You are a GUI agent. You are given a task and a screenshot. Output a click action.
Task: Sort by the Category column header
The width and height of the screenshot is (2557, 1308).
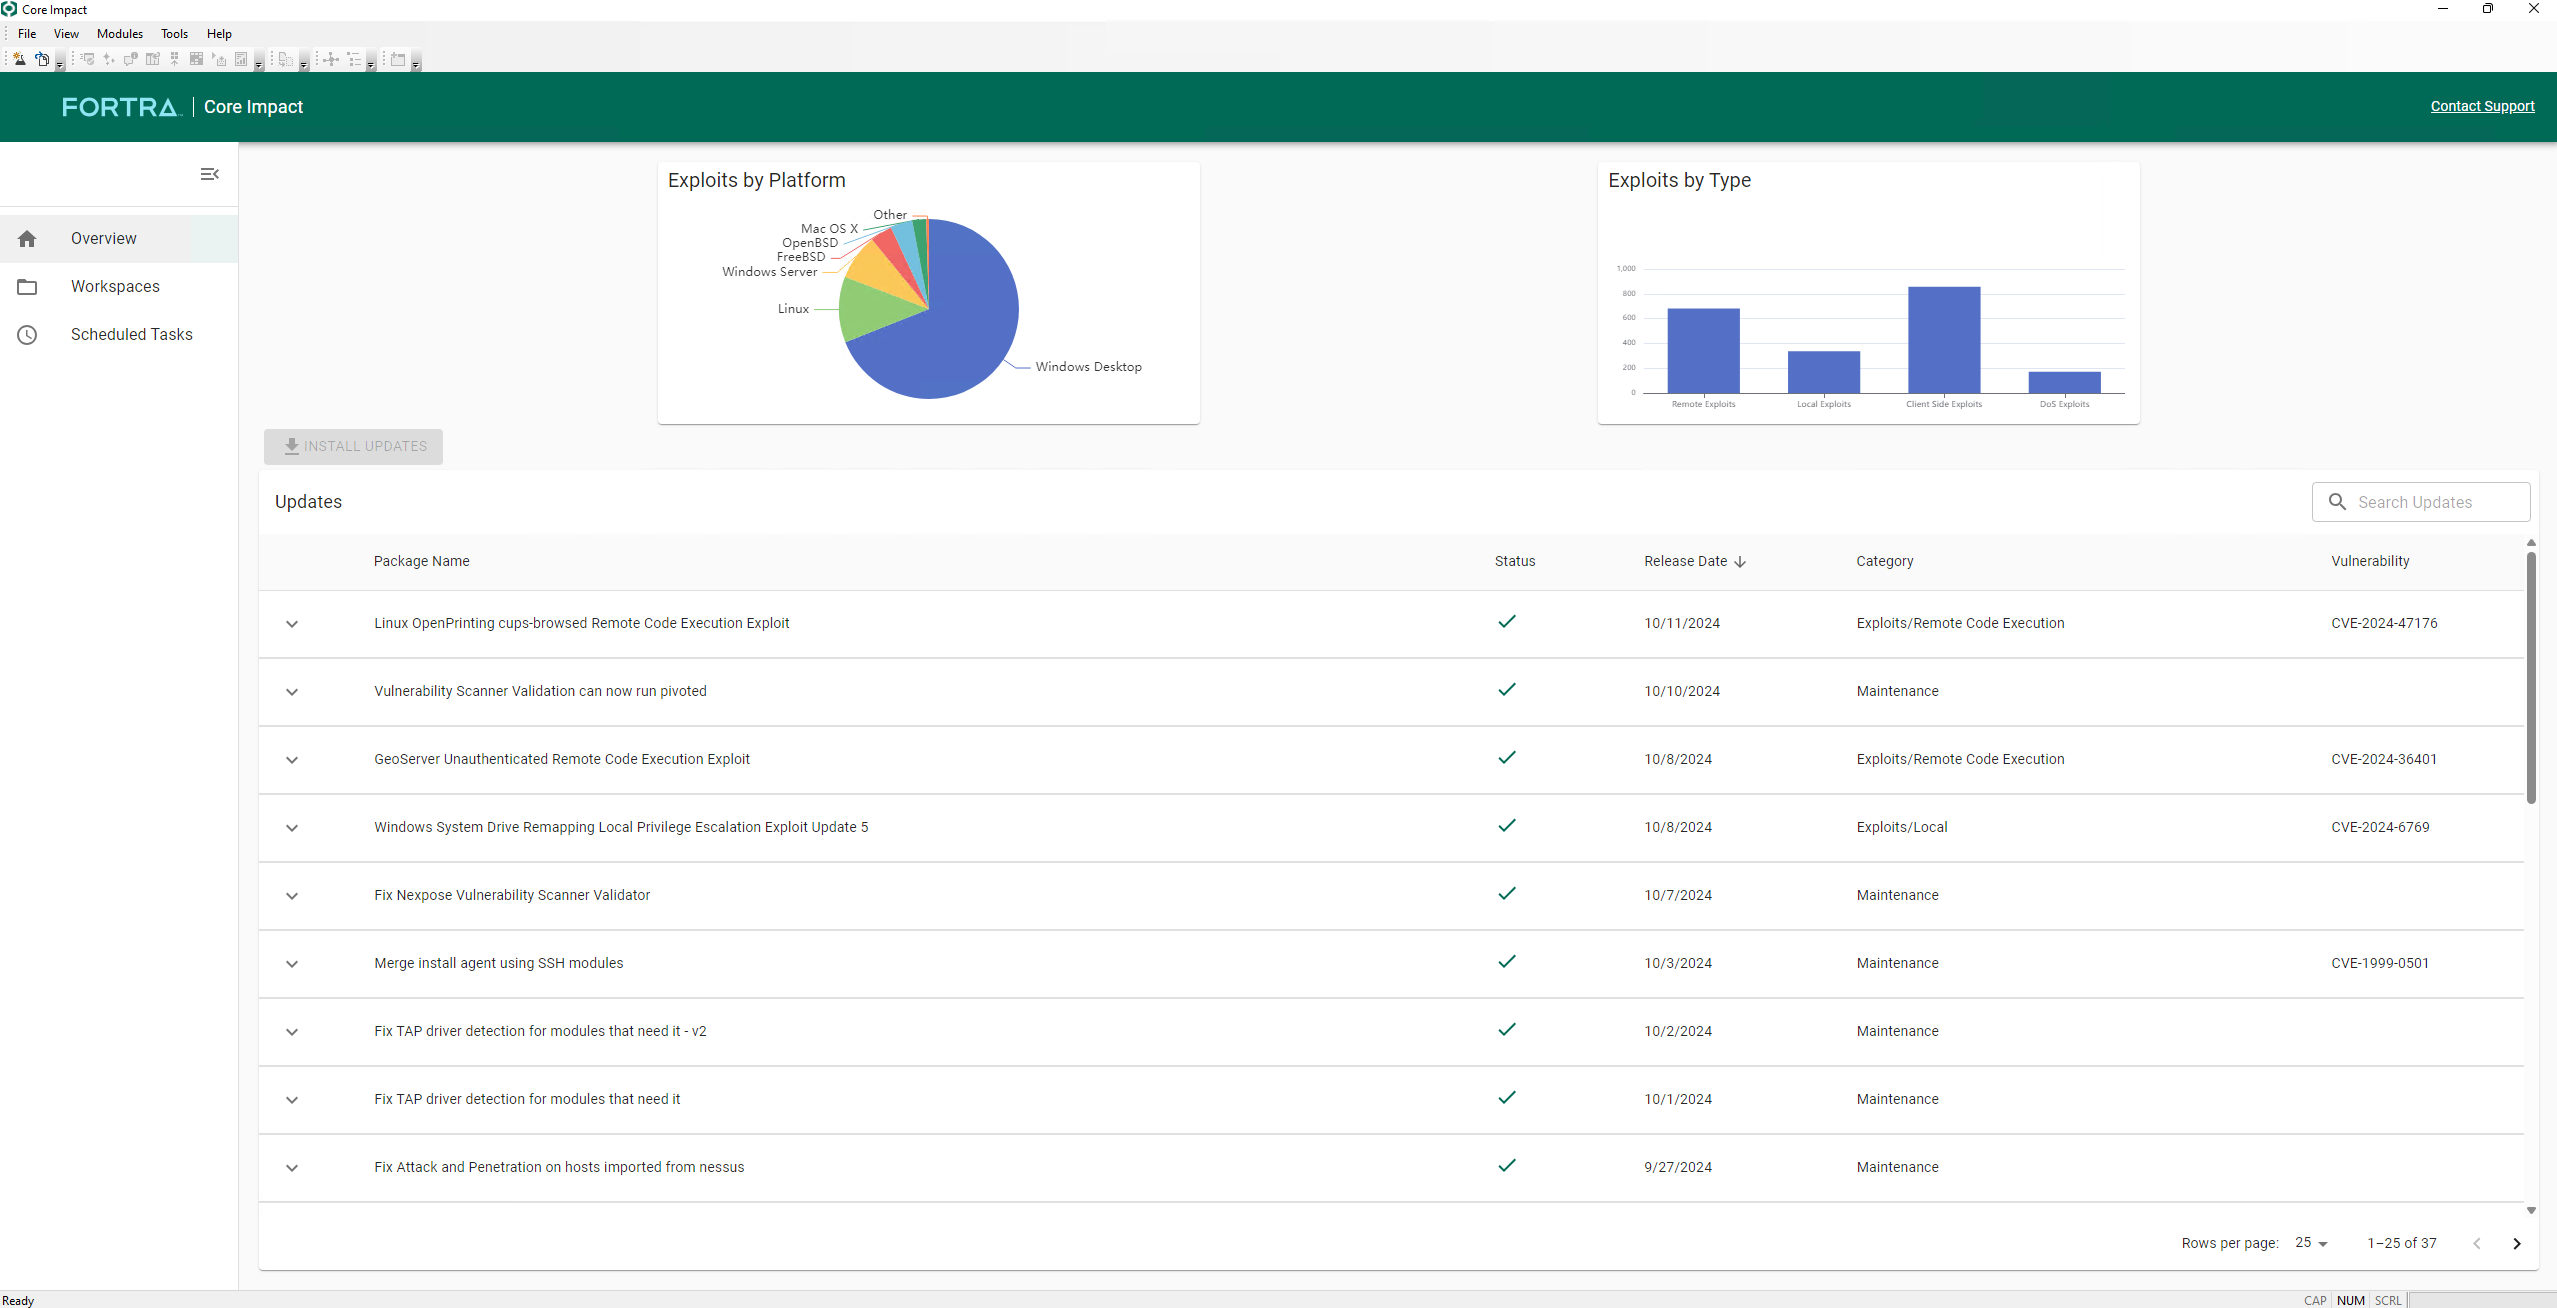click(1884, 561)
